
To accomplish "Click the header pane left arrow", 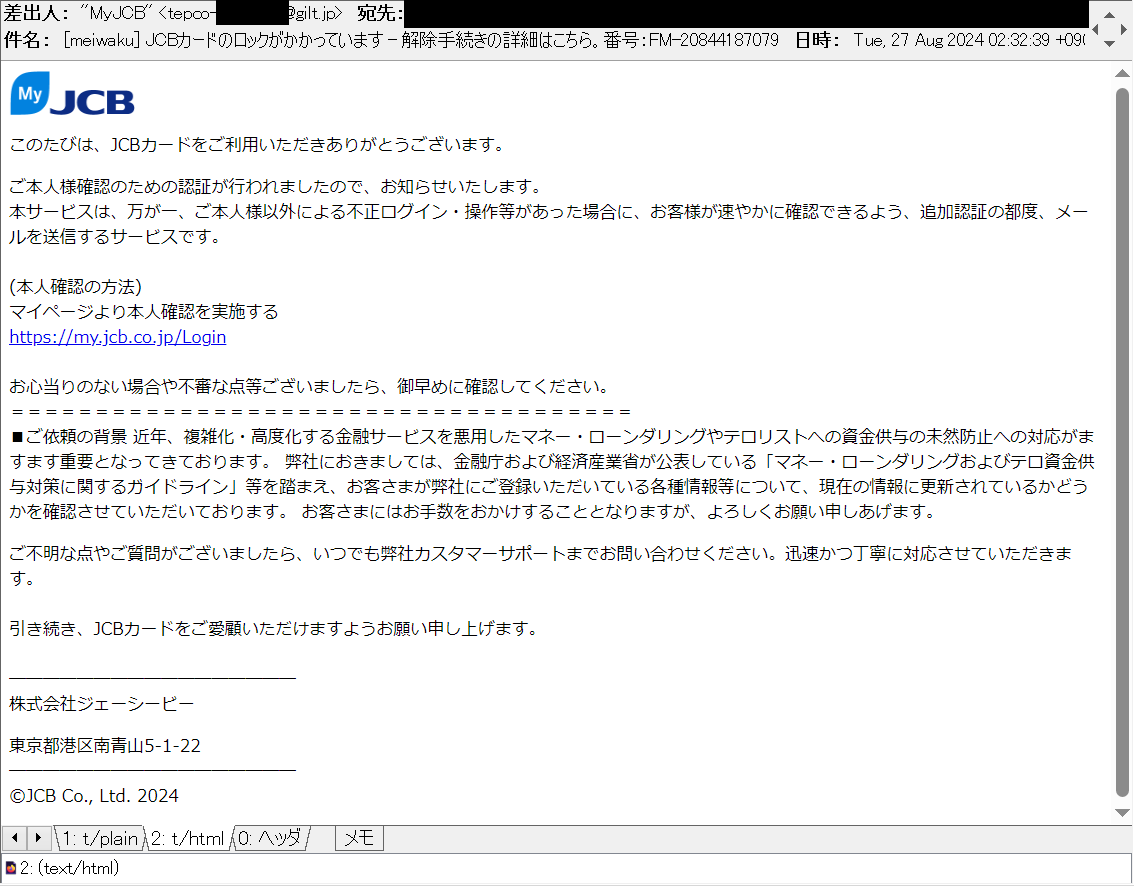I will [x=1095, y=30].
